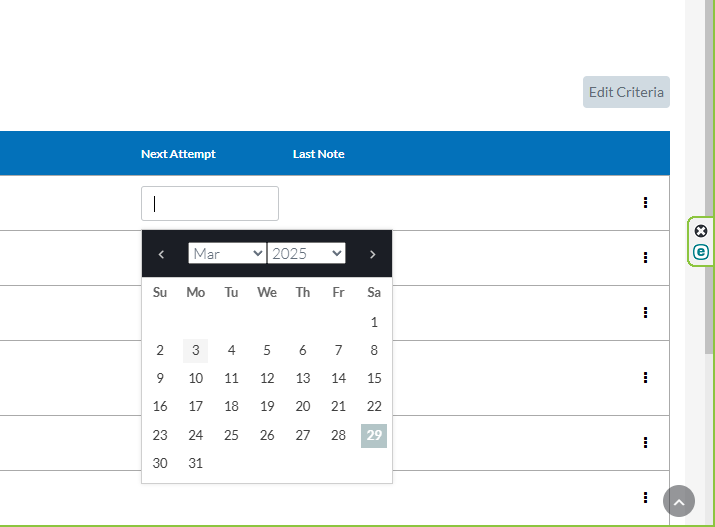Select March 3 in the calendar
Image resolution: width=715 pixels, height=527 pixels.
coord(196,350)
